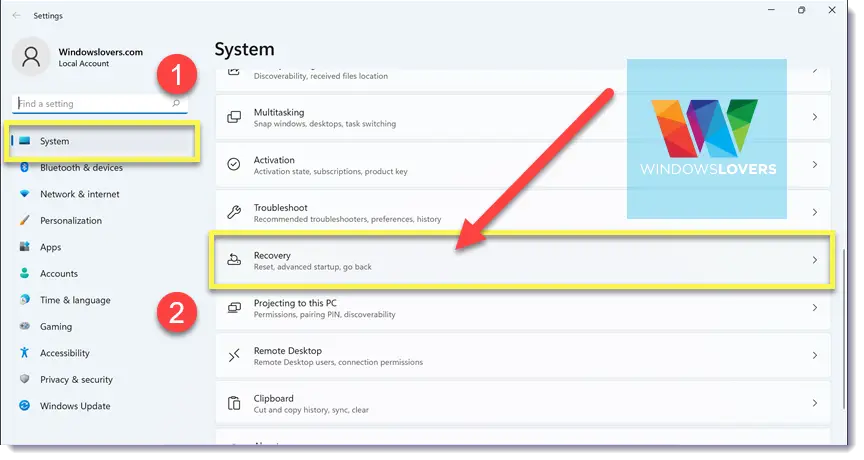This screenshot has height=460, width=864.
Task: Open the Recovery title text
Action: pyautogui.click(x=272, y=255)
